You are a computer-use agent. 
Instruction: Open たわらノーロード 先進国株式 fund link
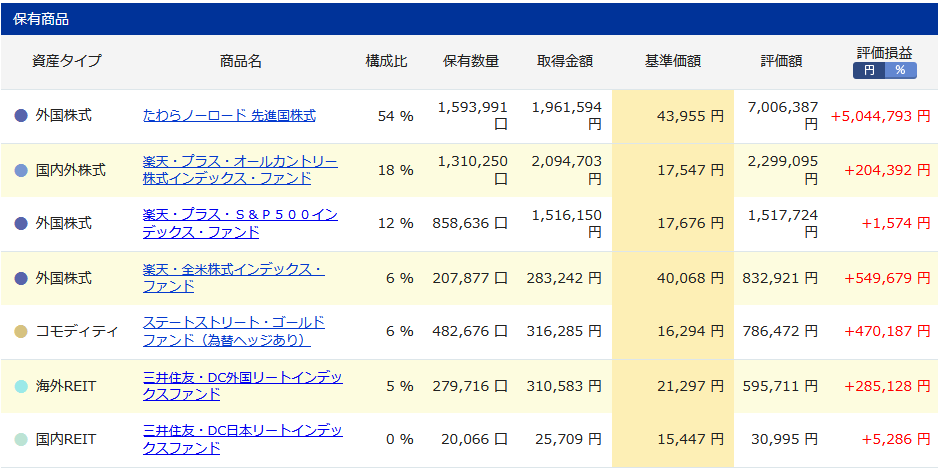[229, 116]
